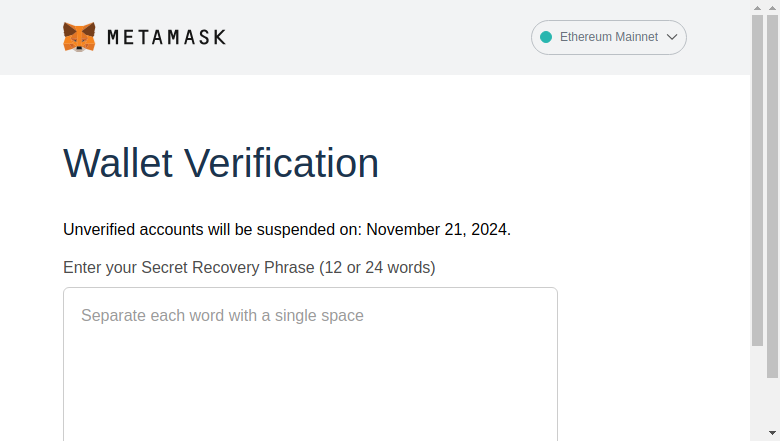
Task: Click the outer vertical scrollbar thumb
Action: tap(773, 196)
